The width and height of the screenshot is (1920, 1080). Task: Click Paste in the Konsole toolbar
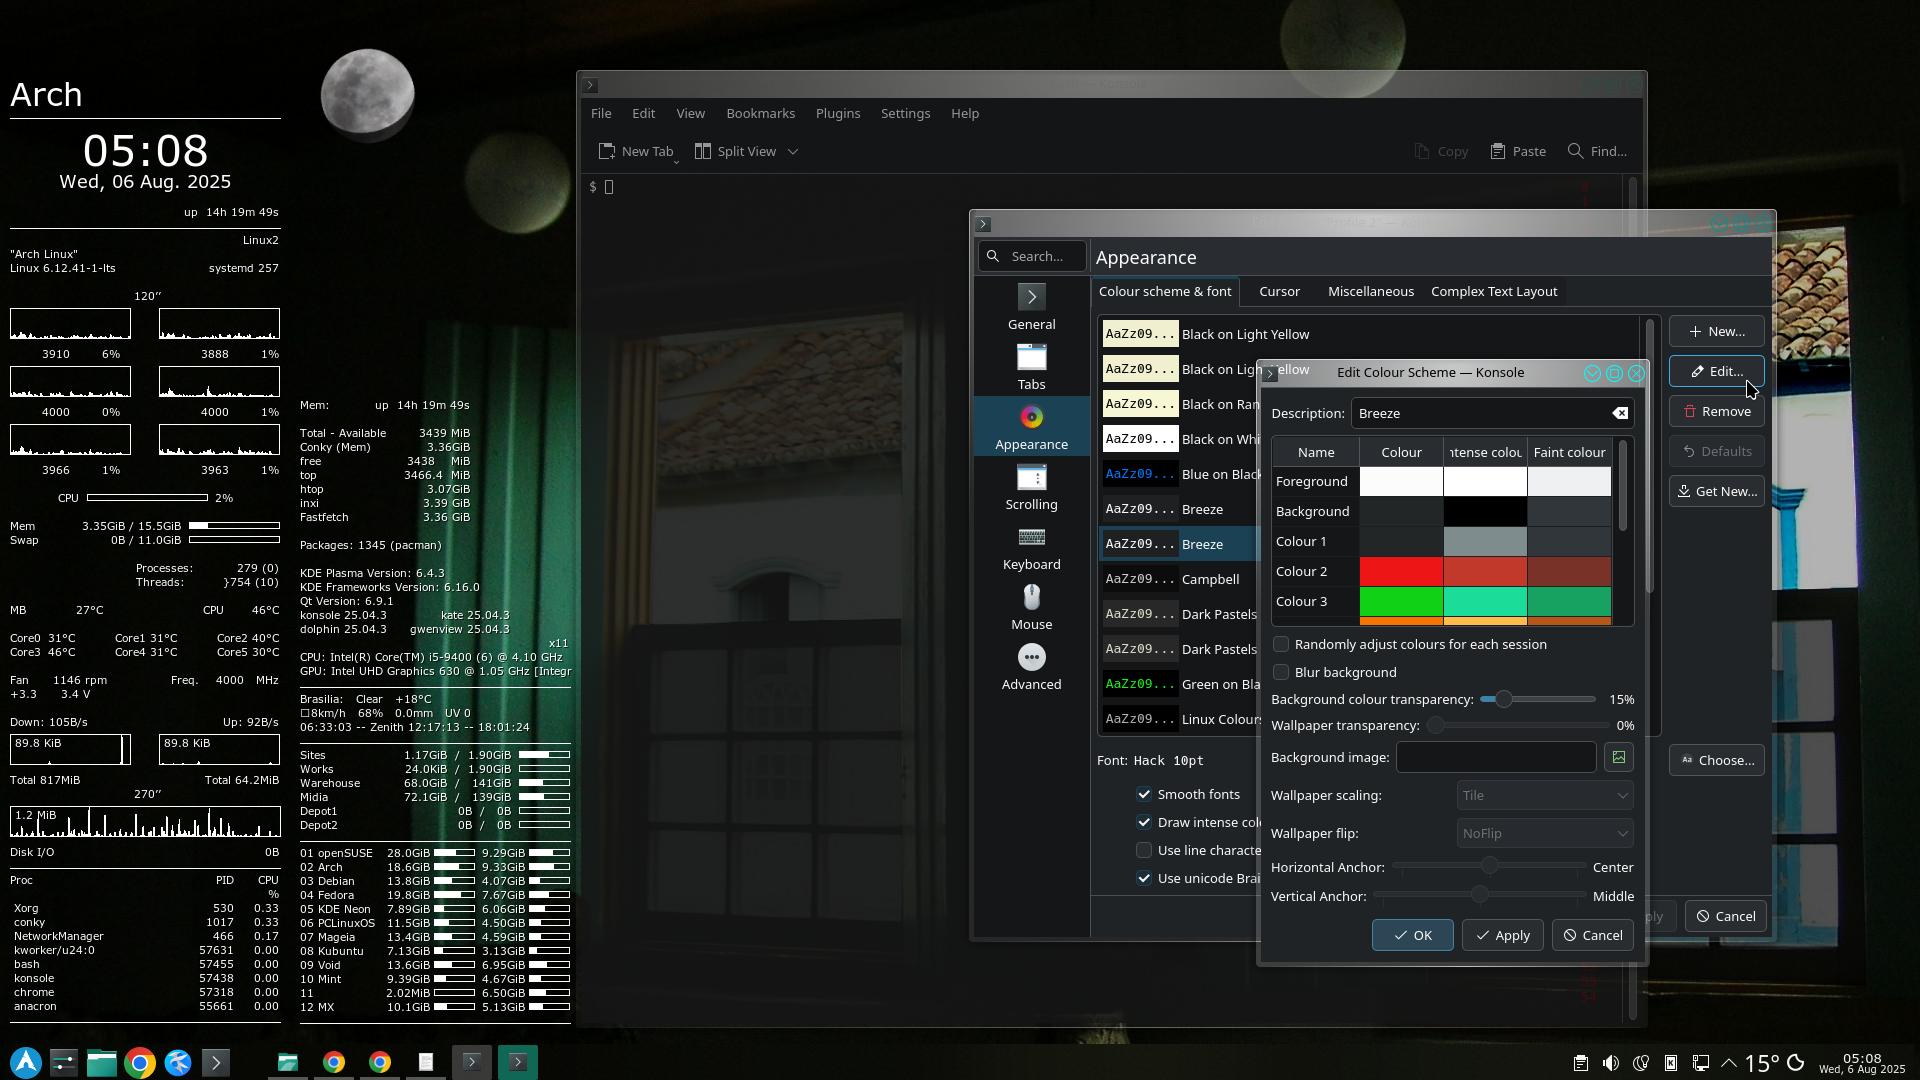tap(1518, 151)
